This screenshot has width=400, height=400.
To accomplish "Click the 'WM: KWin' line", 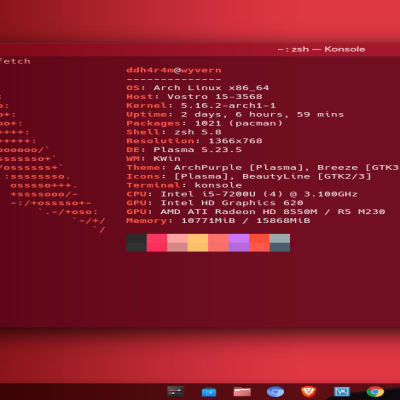I will tap(153, 159).
